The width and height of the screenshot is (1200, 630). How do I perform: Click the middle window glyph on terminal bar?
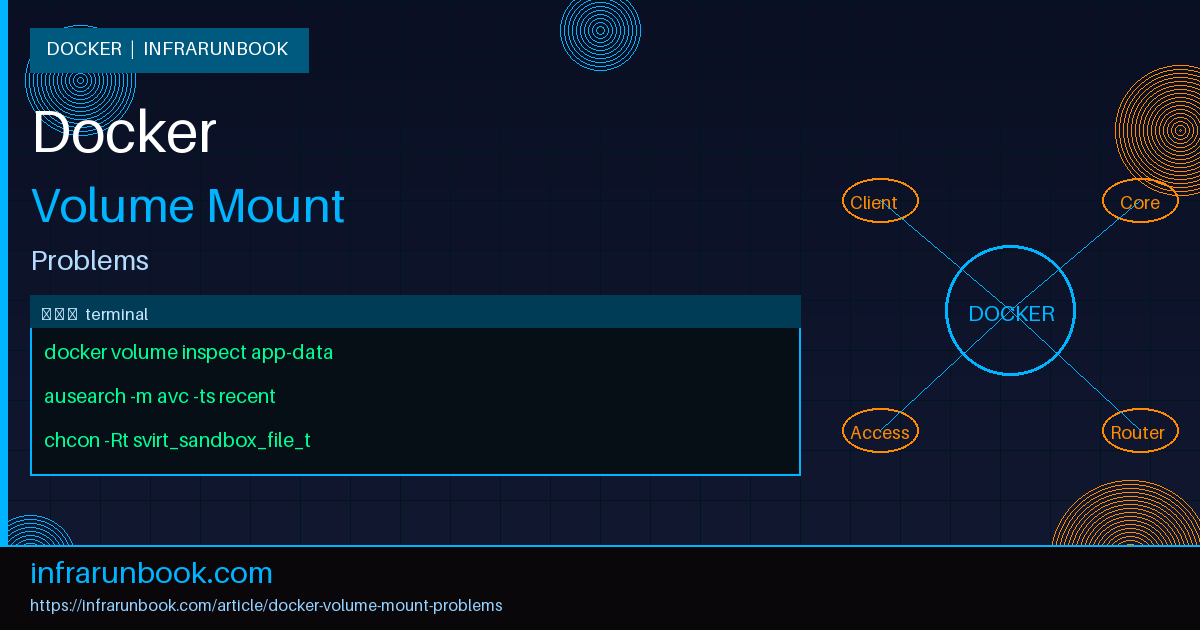click(x=62, y=313)
